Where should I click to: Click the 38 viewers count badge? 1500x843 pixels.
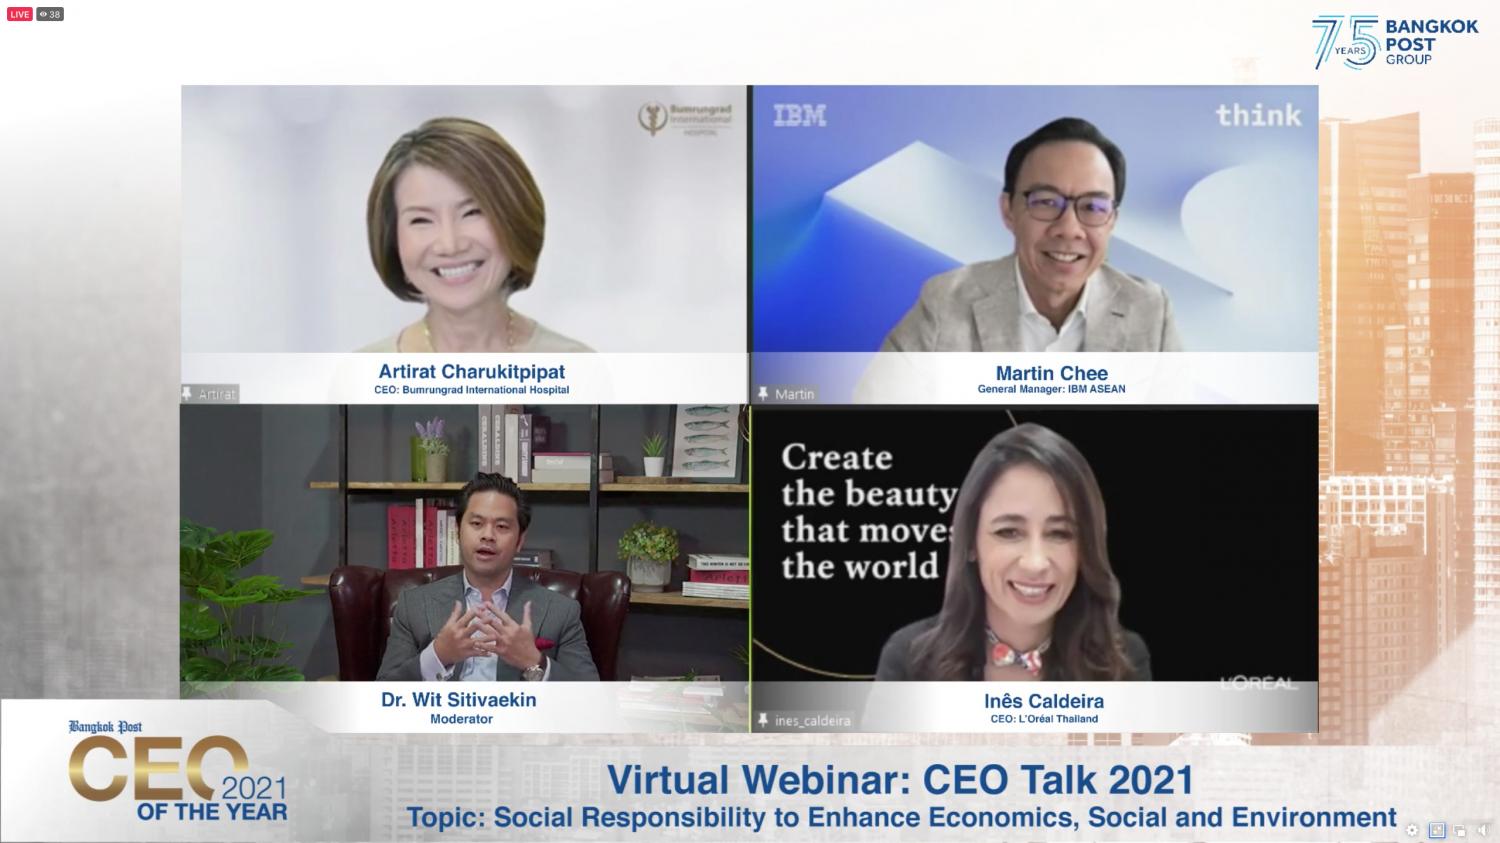pyautogui.click(x=50, y=14)
